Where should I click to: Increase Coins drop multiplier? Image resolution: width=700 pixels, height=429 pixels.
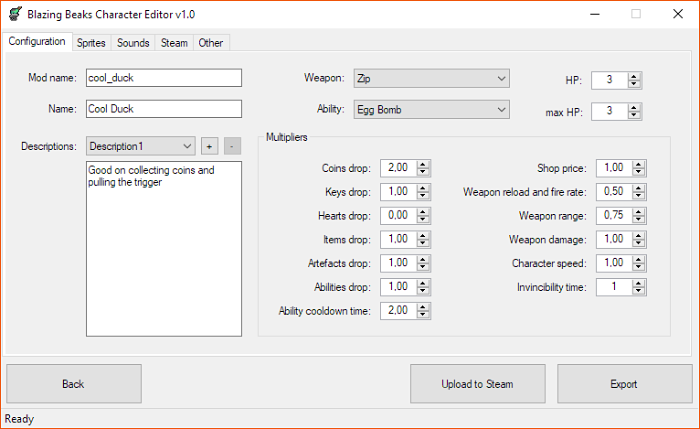click(x=423, y=165)
